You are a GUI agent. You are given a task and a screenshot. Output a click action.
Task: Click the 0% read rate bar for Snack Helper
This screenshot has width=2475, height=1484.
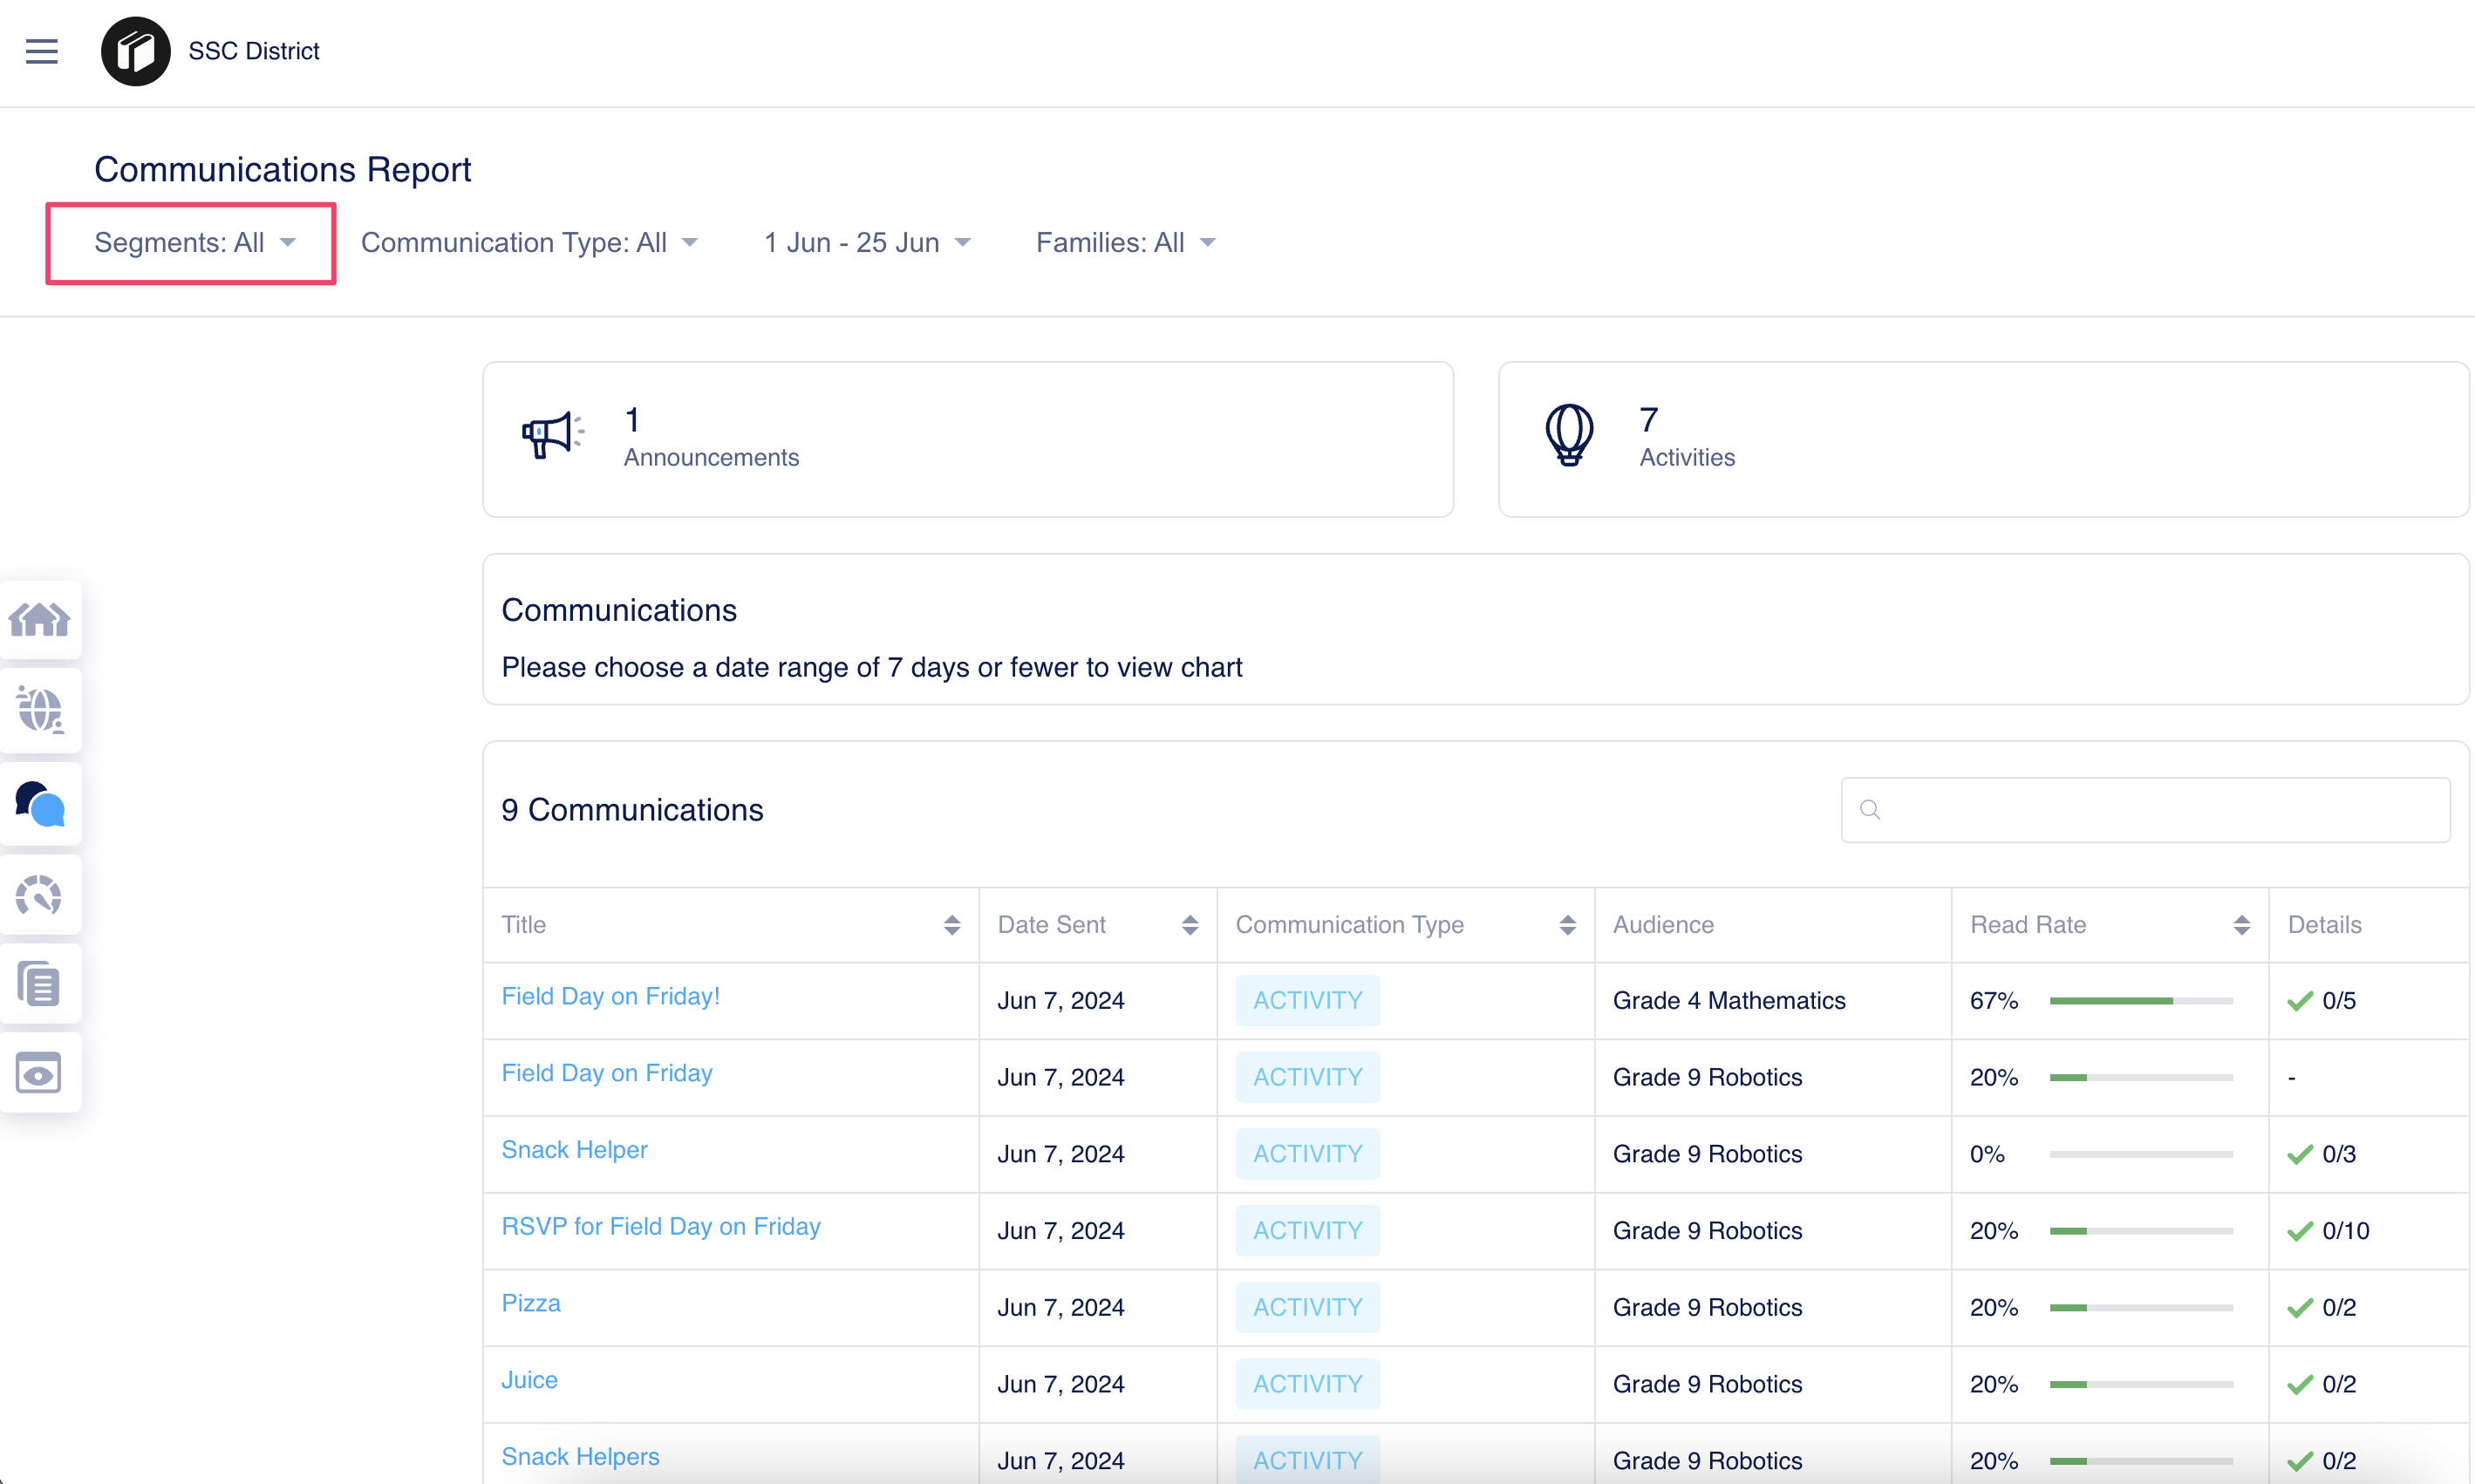[x=2140, y=1154]
